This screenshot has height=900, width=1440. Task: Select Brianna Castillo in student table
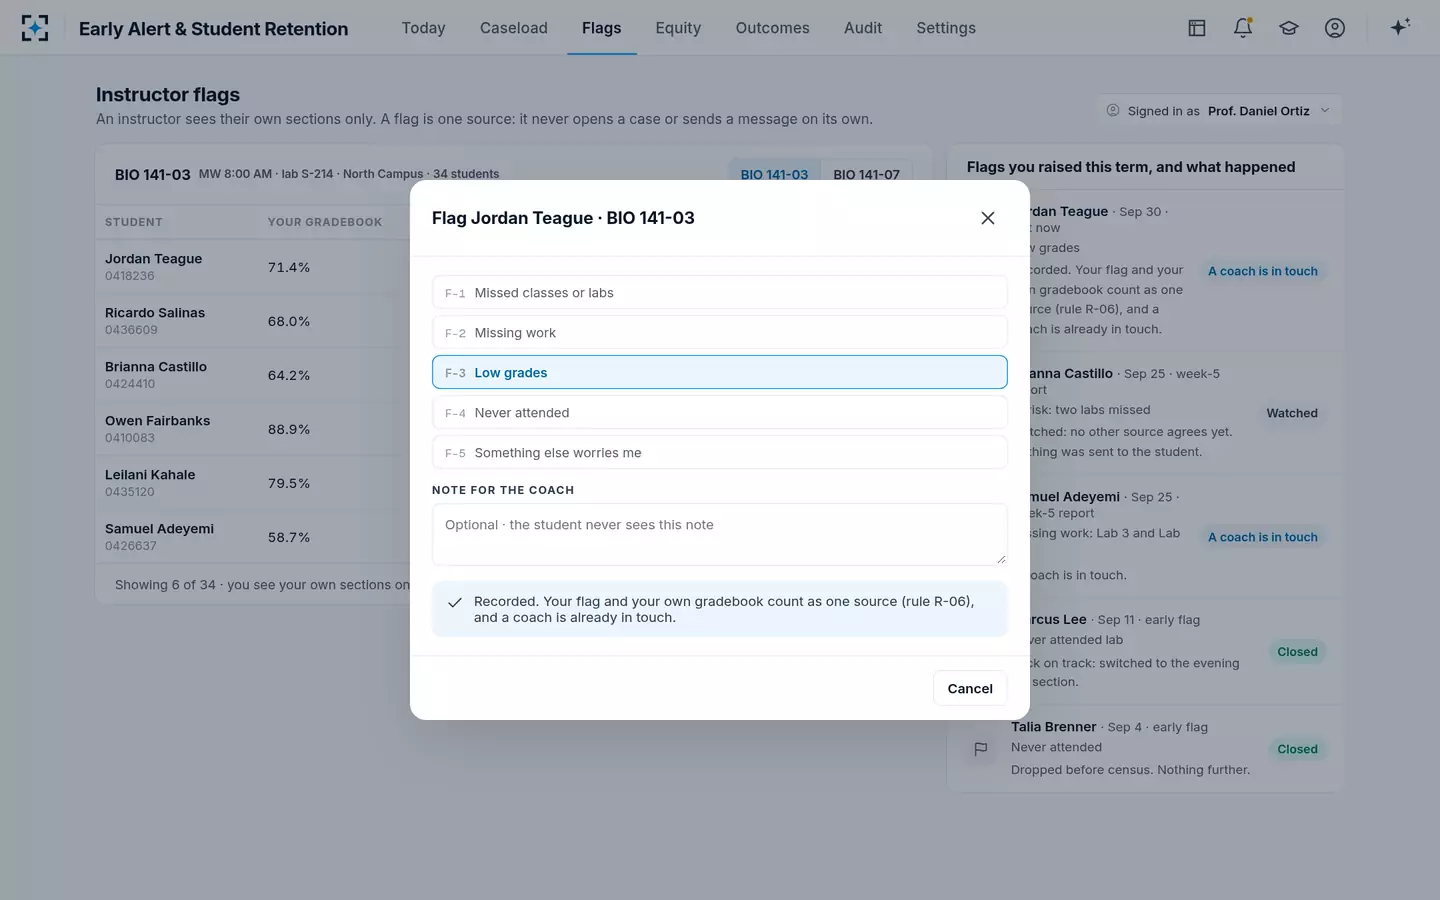pos(156,367)
